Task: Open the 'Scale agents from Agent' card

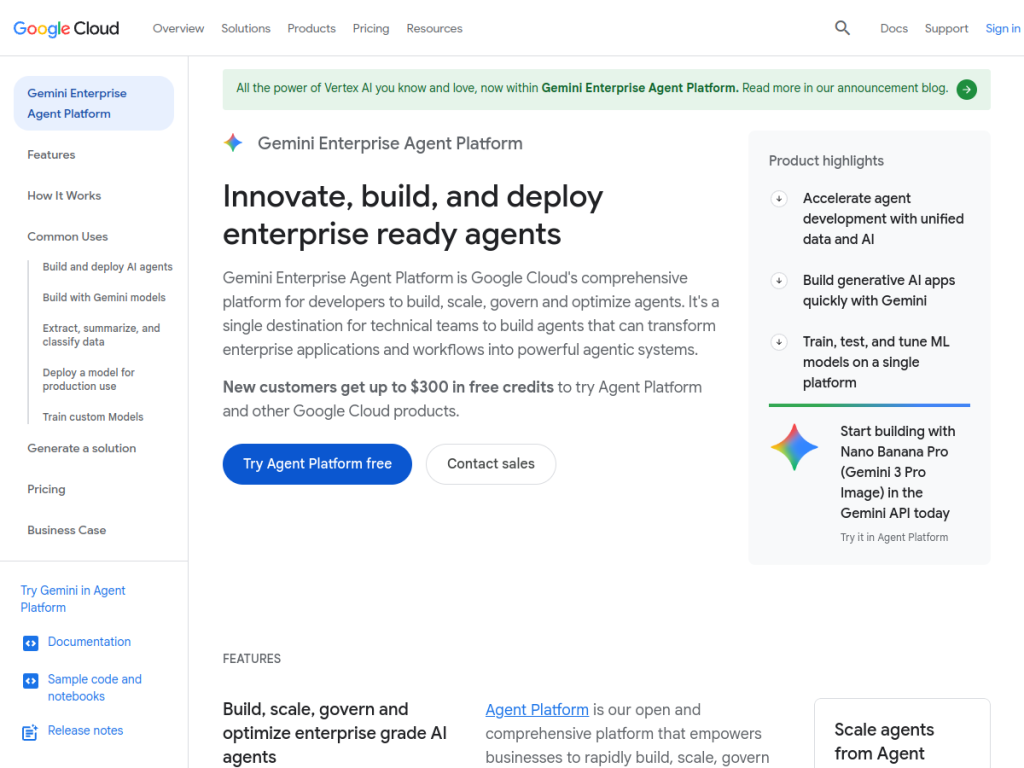Action: click(902, 733)
